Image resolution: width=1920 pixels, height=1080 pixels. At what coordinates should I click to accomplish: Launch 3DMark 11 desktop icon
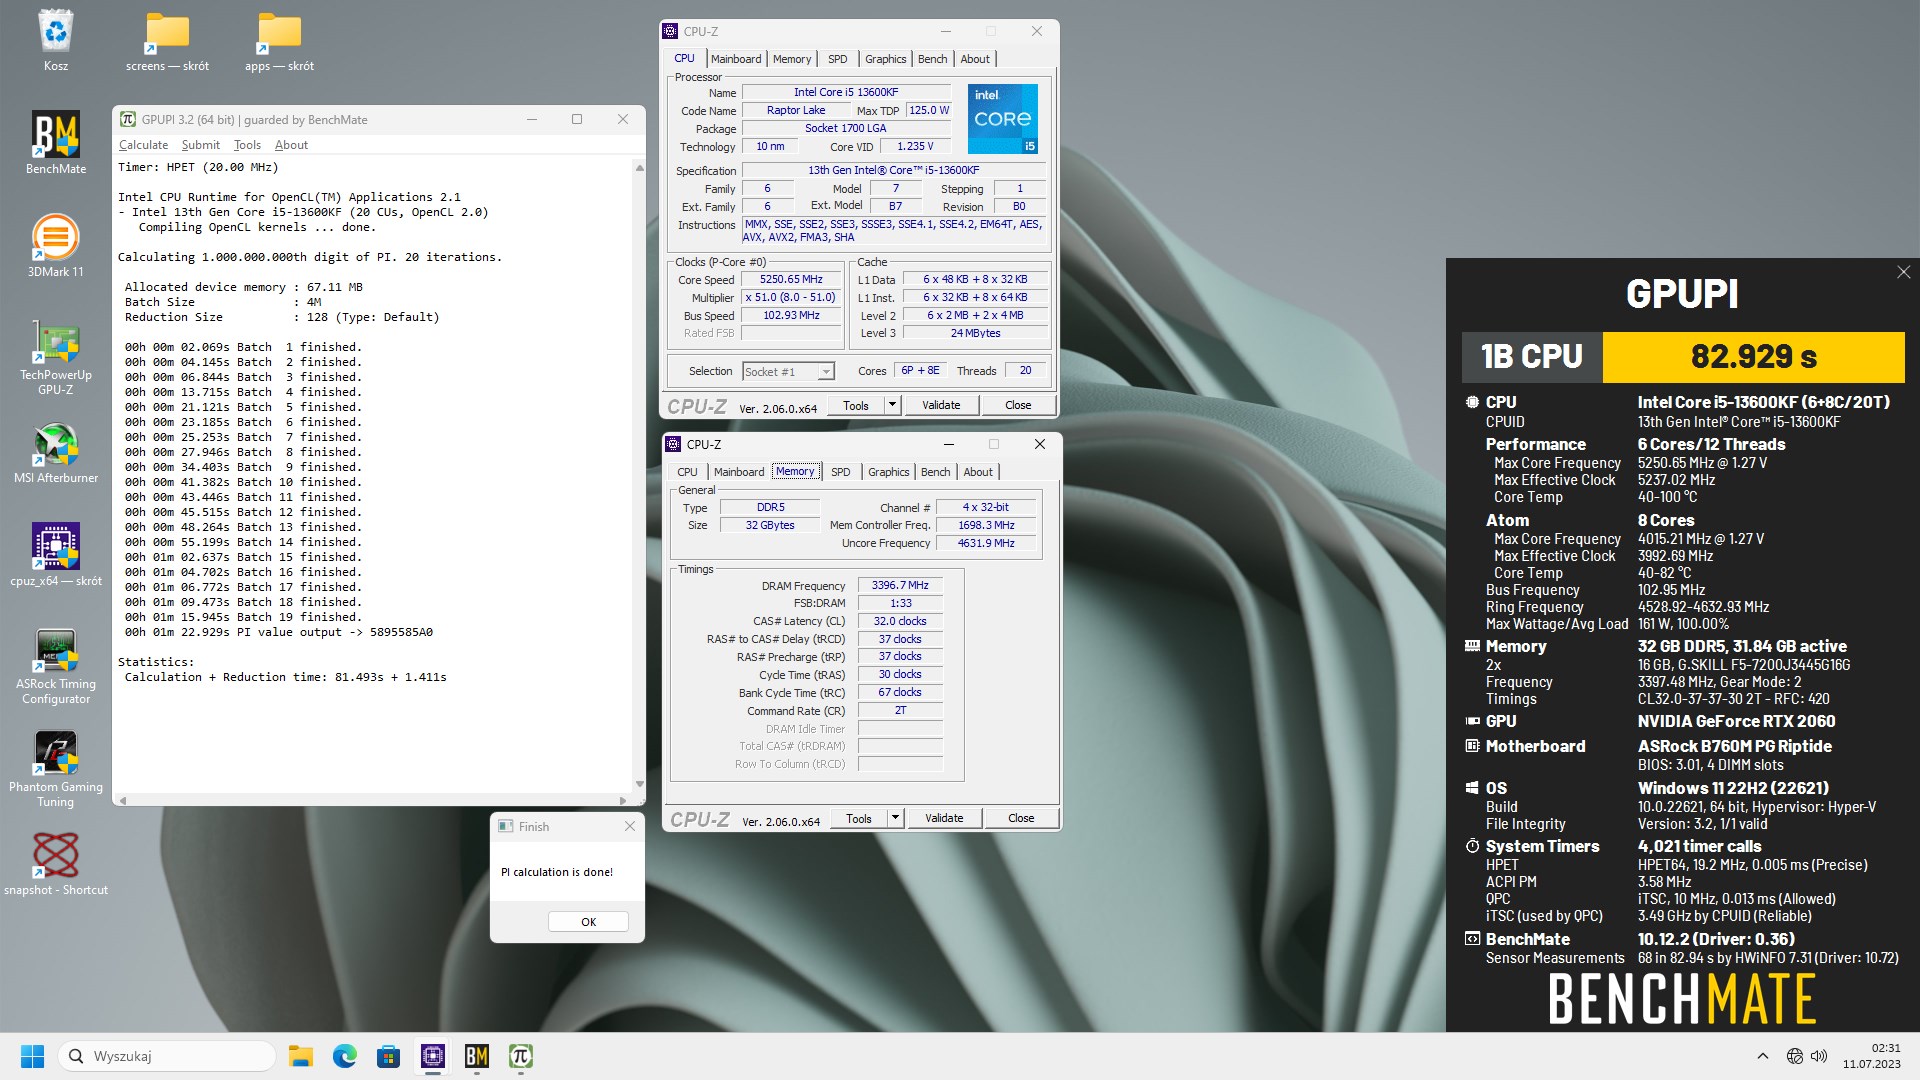coord(56,245)
